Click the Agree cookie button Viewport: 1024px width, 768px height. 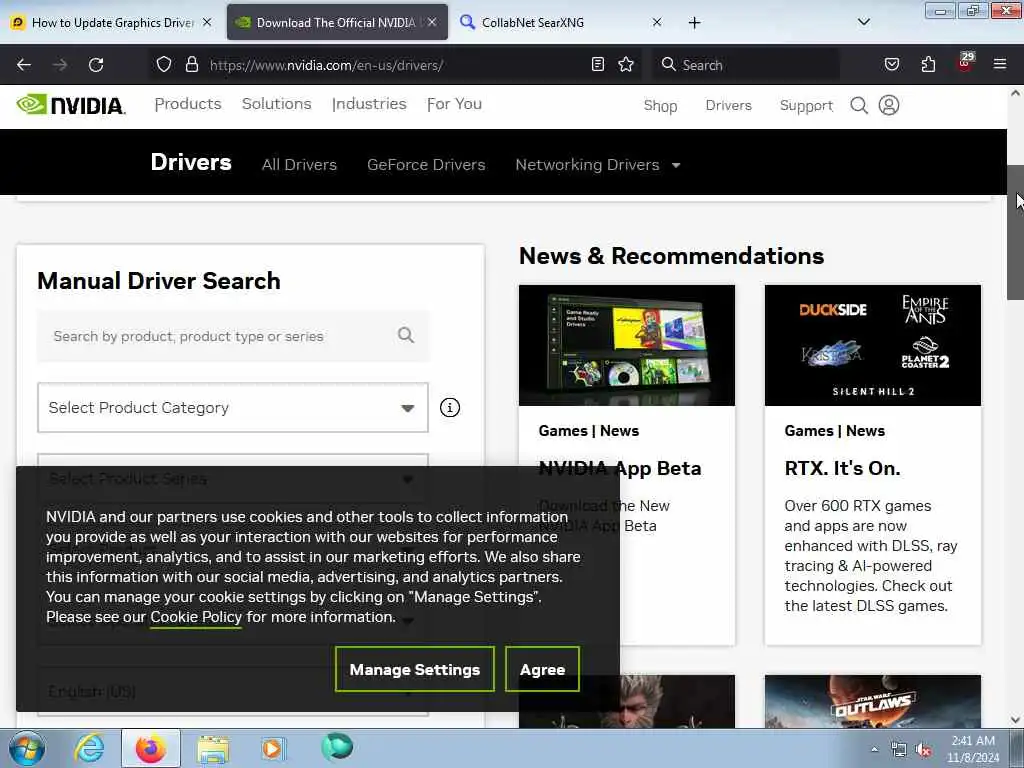pos(542,669)
